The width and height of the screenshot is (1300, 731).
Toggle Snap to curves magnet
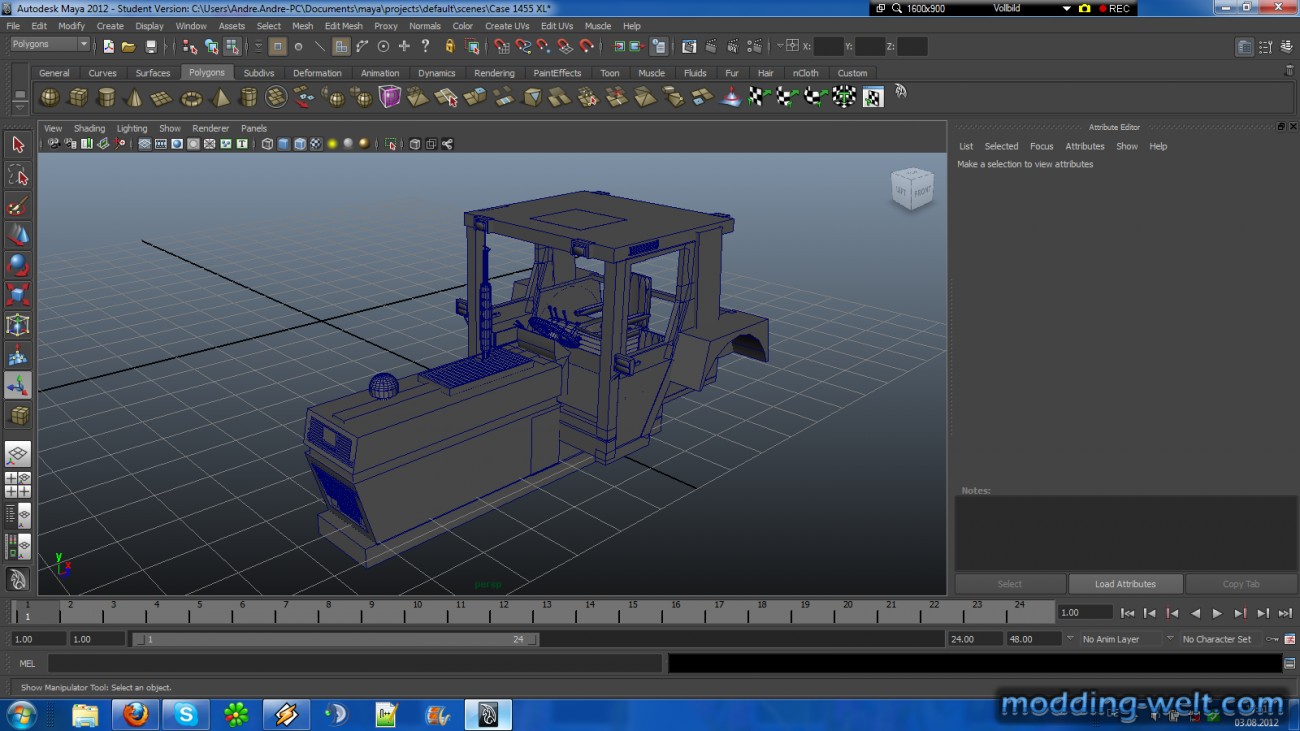point(522,46)
